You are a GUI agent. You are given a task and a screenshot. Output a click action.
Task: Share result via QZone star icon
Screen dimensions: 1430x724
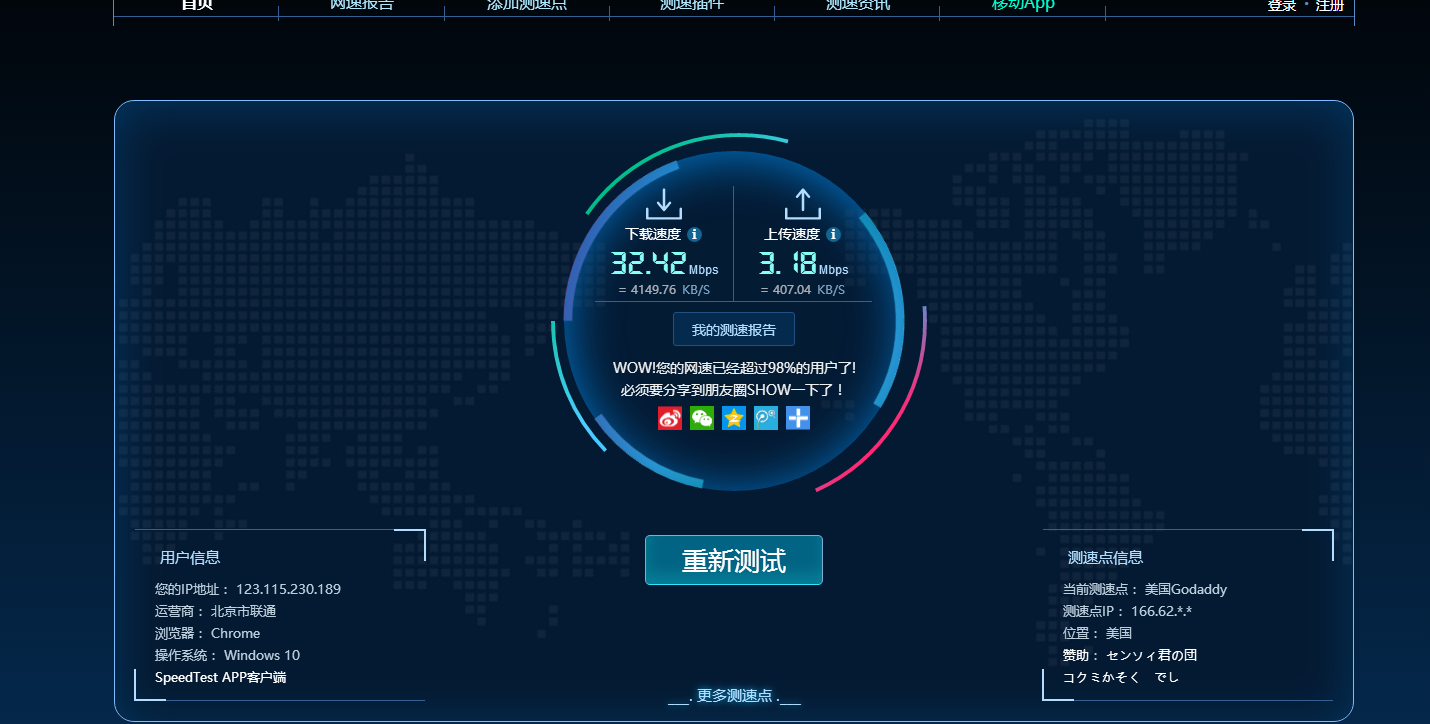(734, 418)
